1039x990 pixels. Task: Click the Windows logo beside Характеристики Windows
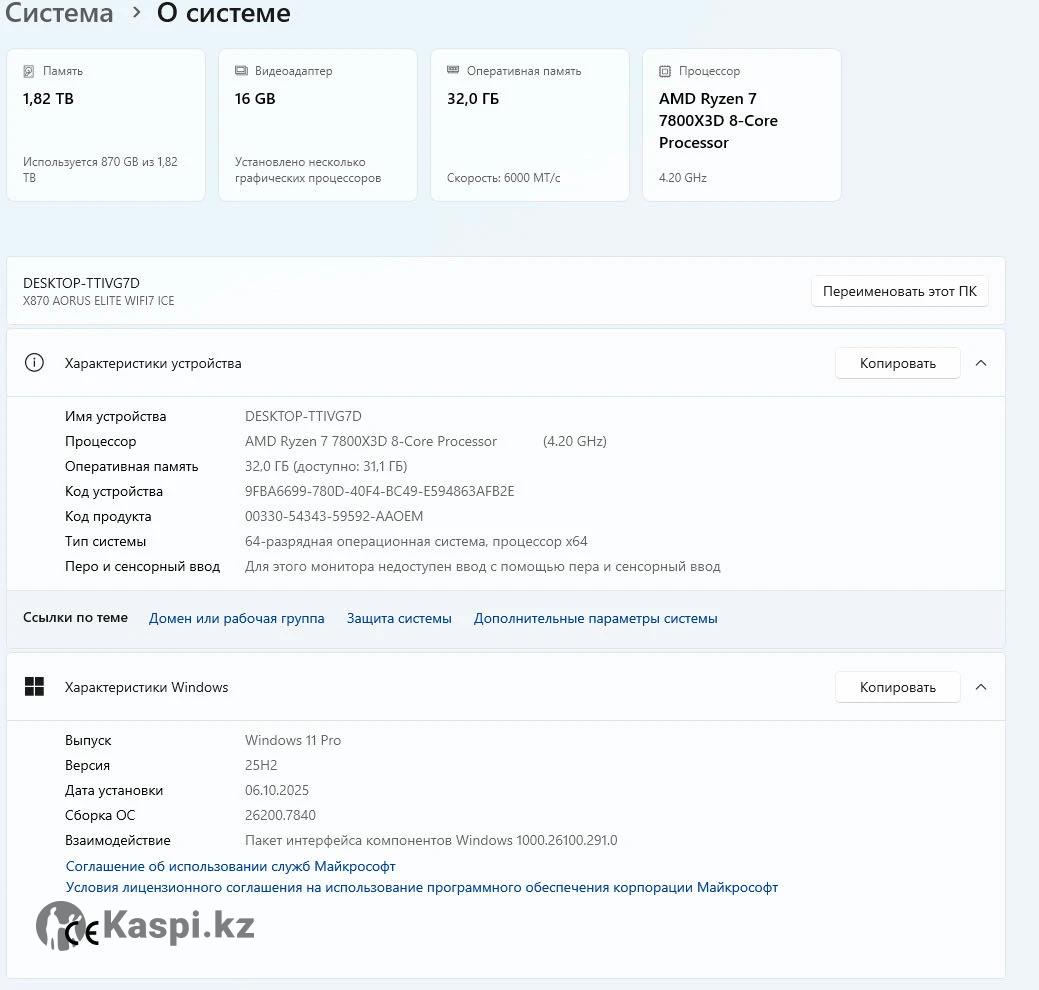pyautogui.click(x=34, y=687)
